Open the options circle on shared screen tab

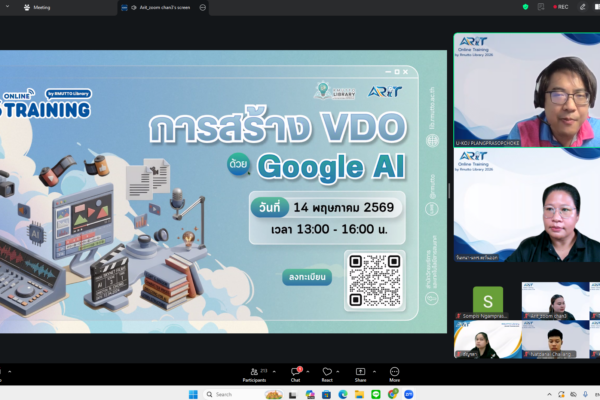click(x=203, y=7)
